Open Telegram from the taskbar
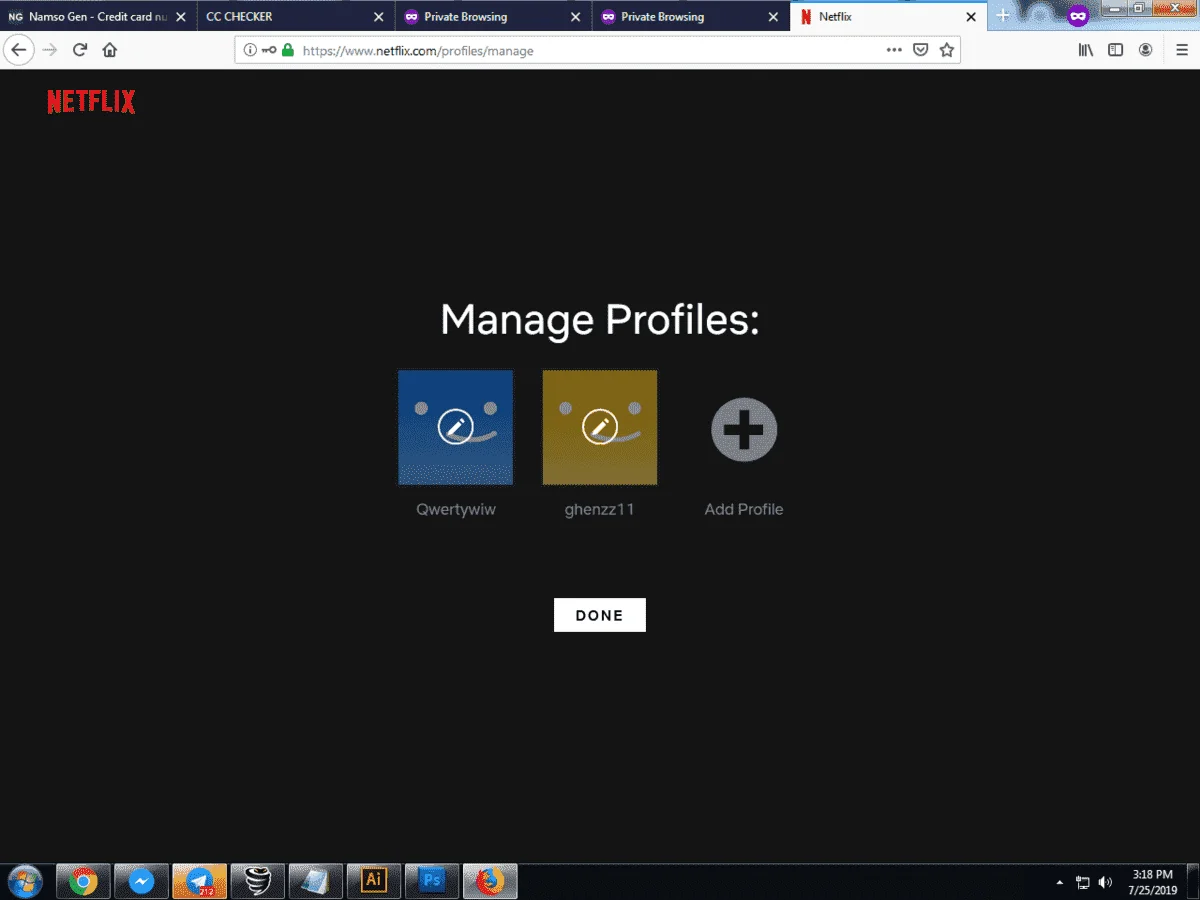Screen dimensions: 1200x900 [x=199, y=881]
